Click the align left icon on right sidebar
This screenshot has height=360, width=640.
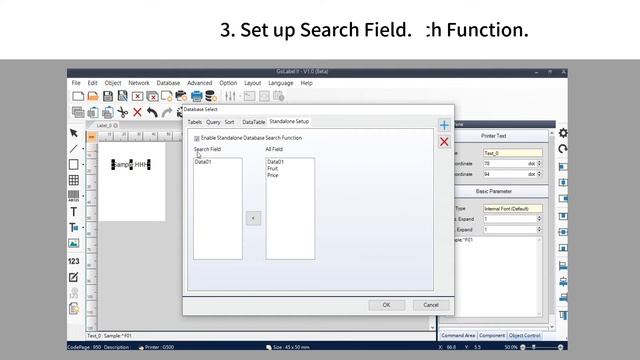tap(563, 167)
